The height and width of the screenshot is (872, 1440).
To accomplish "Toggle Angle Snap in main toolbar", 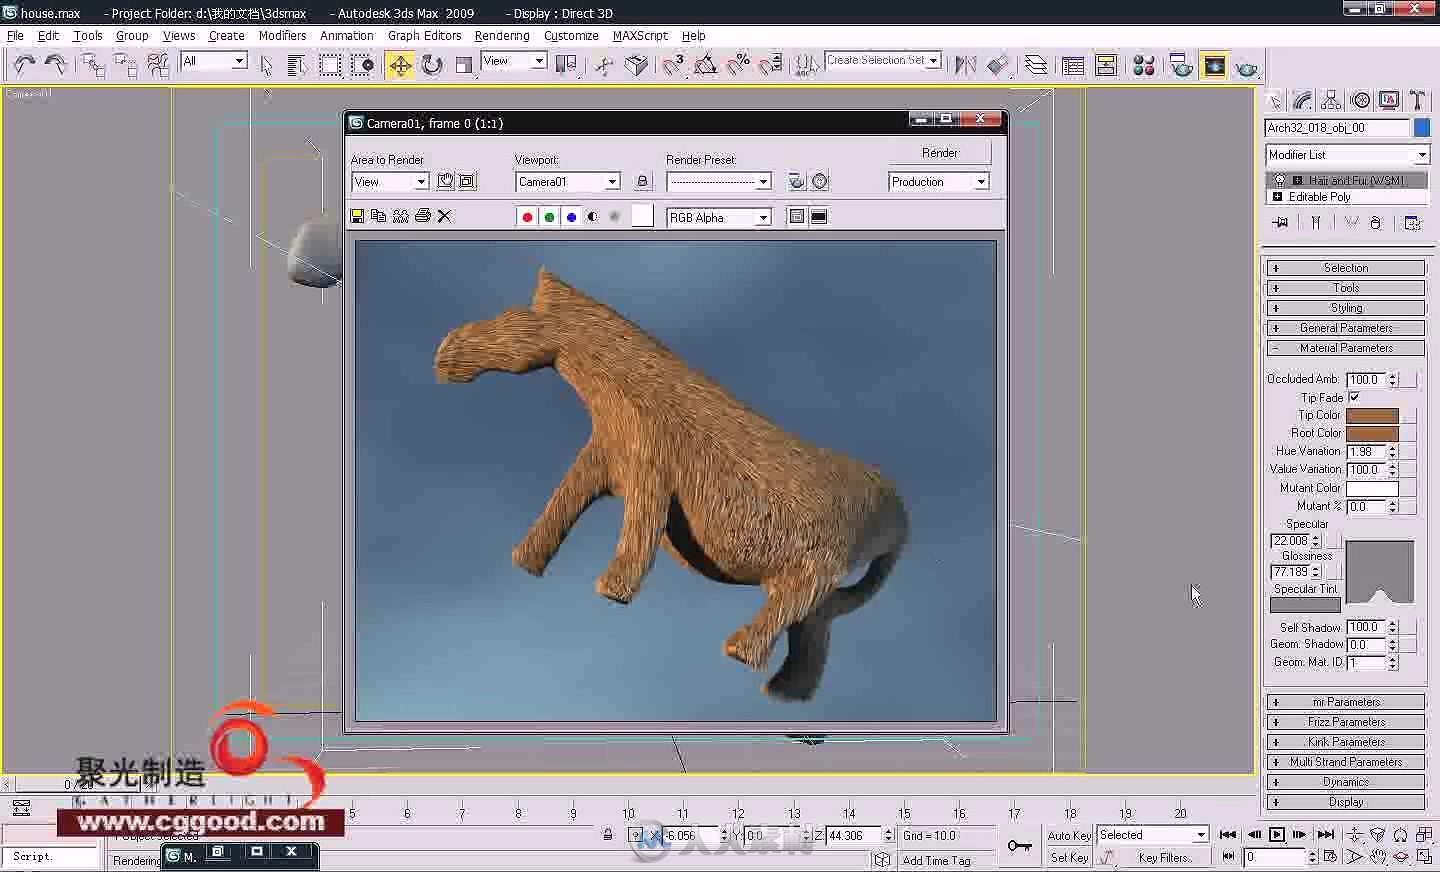I will tap(705, 66).
